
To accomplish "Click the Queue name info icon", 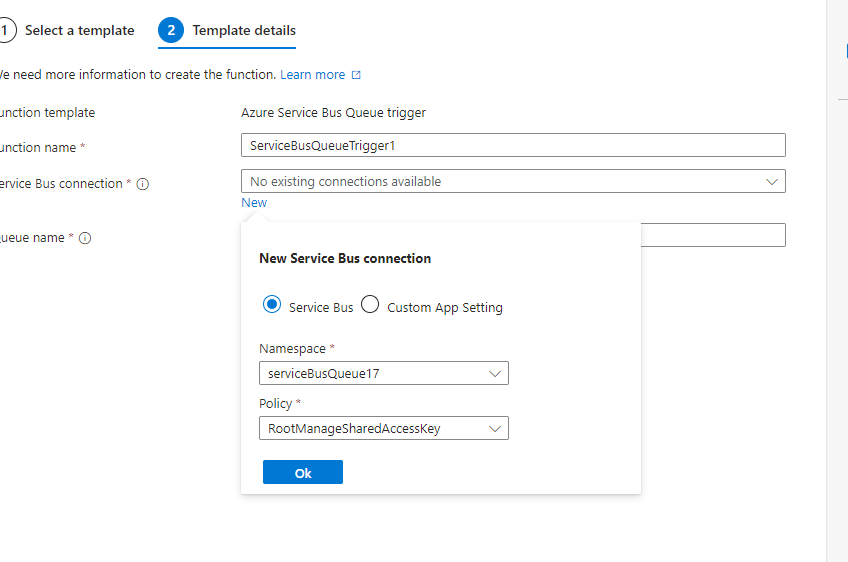I will [85, 238].
